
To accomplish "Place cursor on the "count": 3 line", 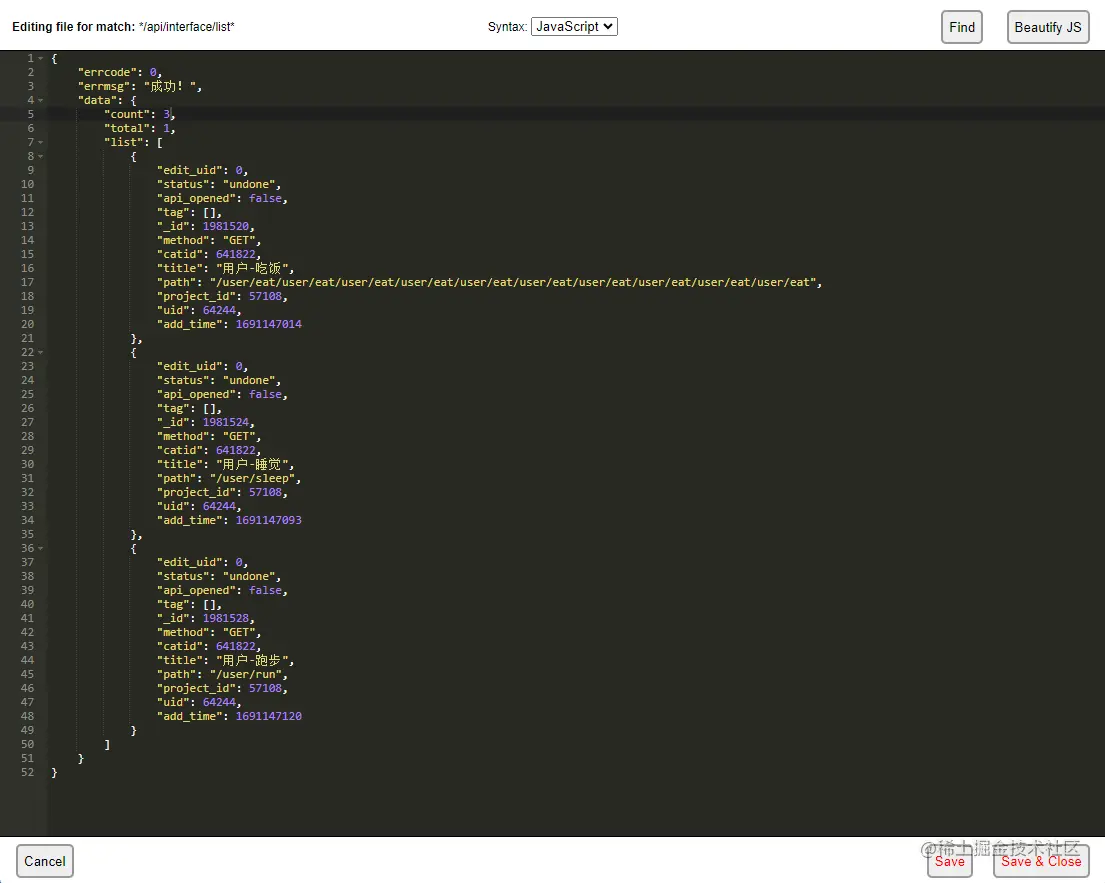I will coord(140,114).
